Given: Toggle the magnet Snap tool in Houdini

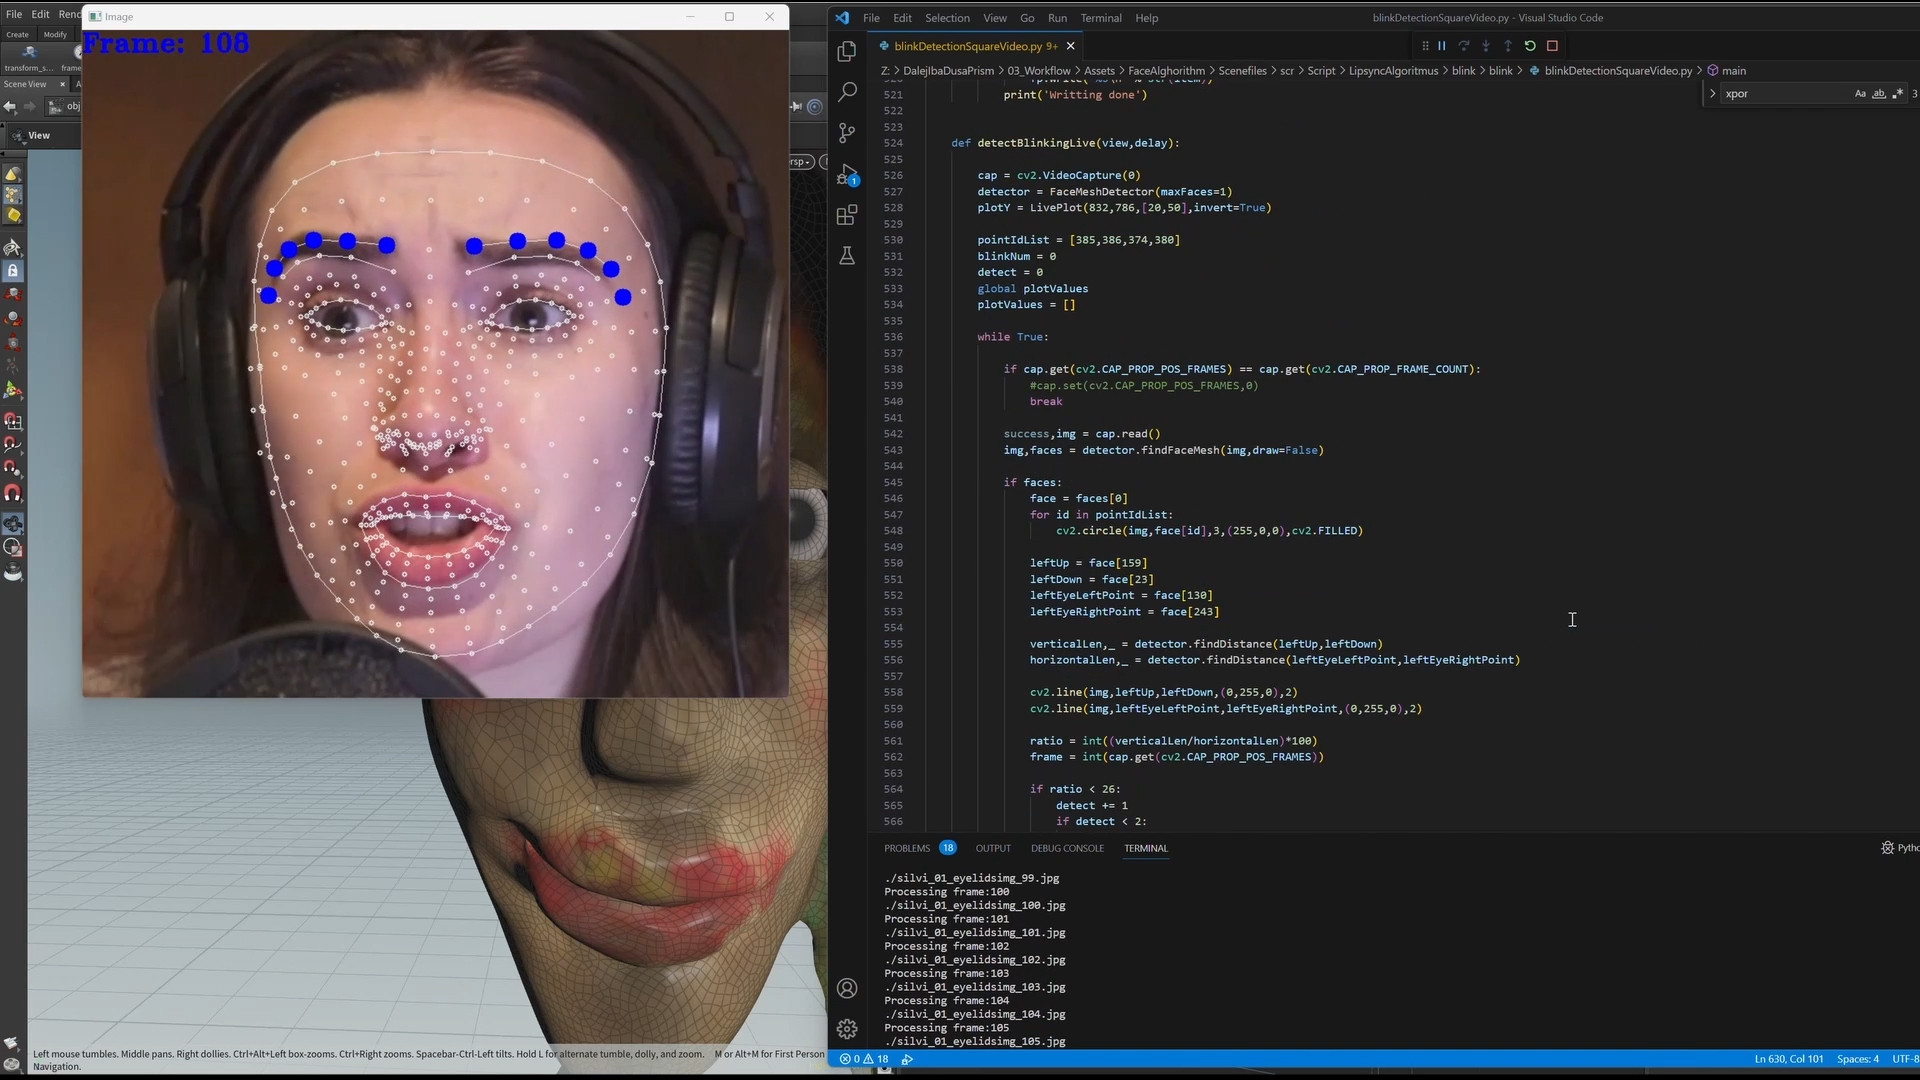Looking at the screenshot, I should (x=13, y=494).
